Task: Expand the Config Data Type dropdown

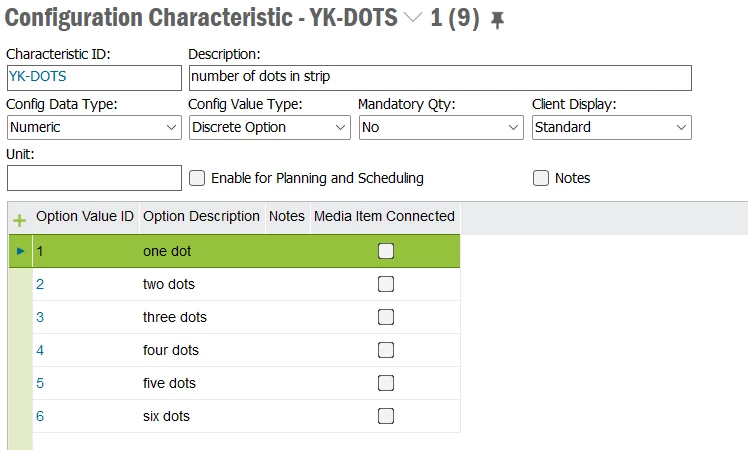Action: point(94,127)
